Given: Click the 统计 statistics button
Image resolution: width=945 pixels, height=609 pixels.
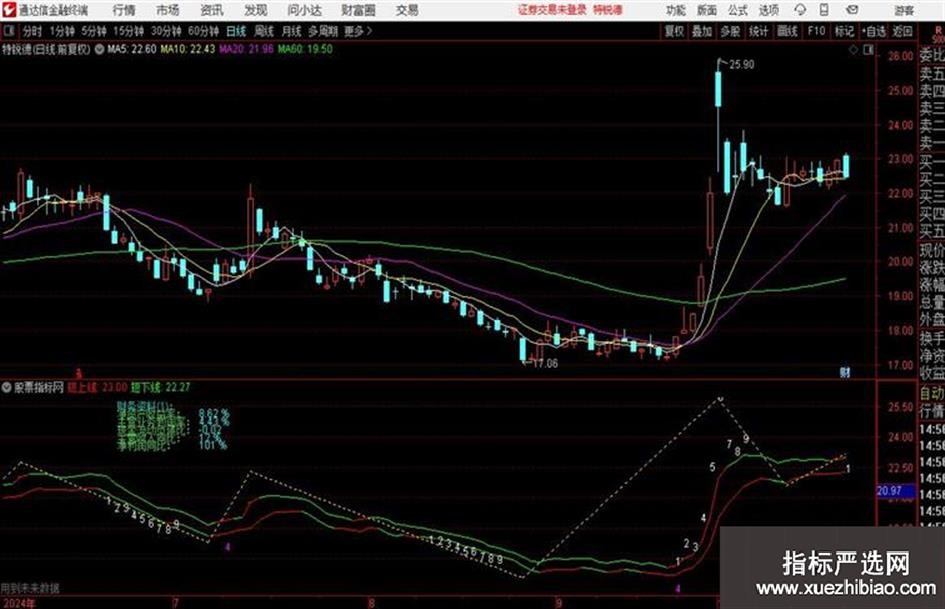Looking at the screenshot, I should click(x=759, y=31).
